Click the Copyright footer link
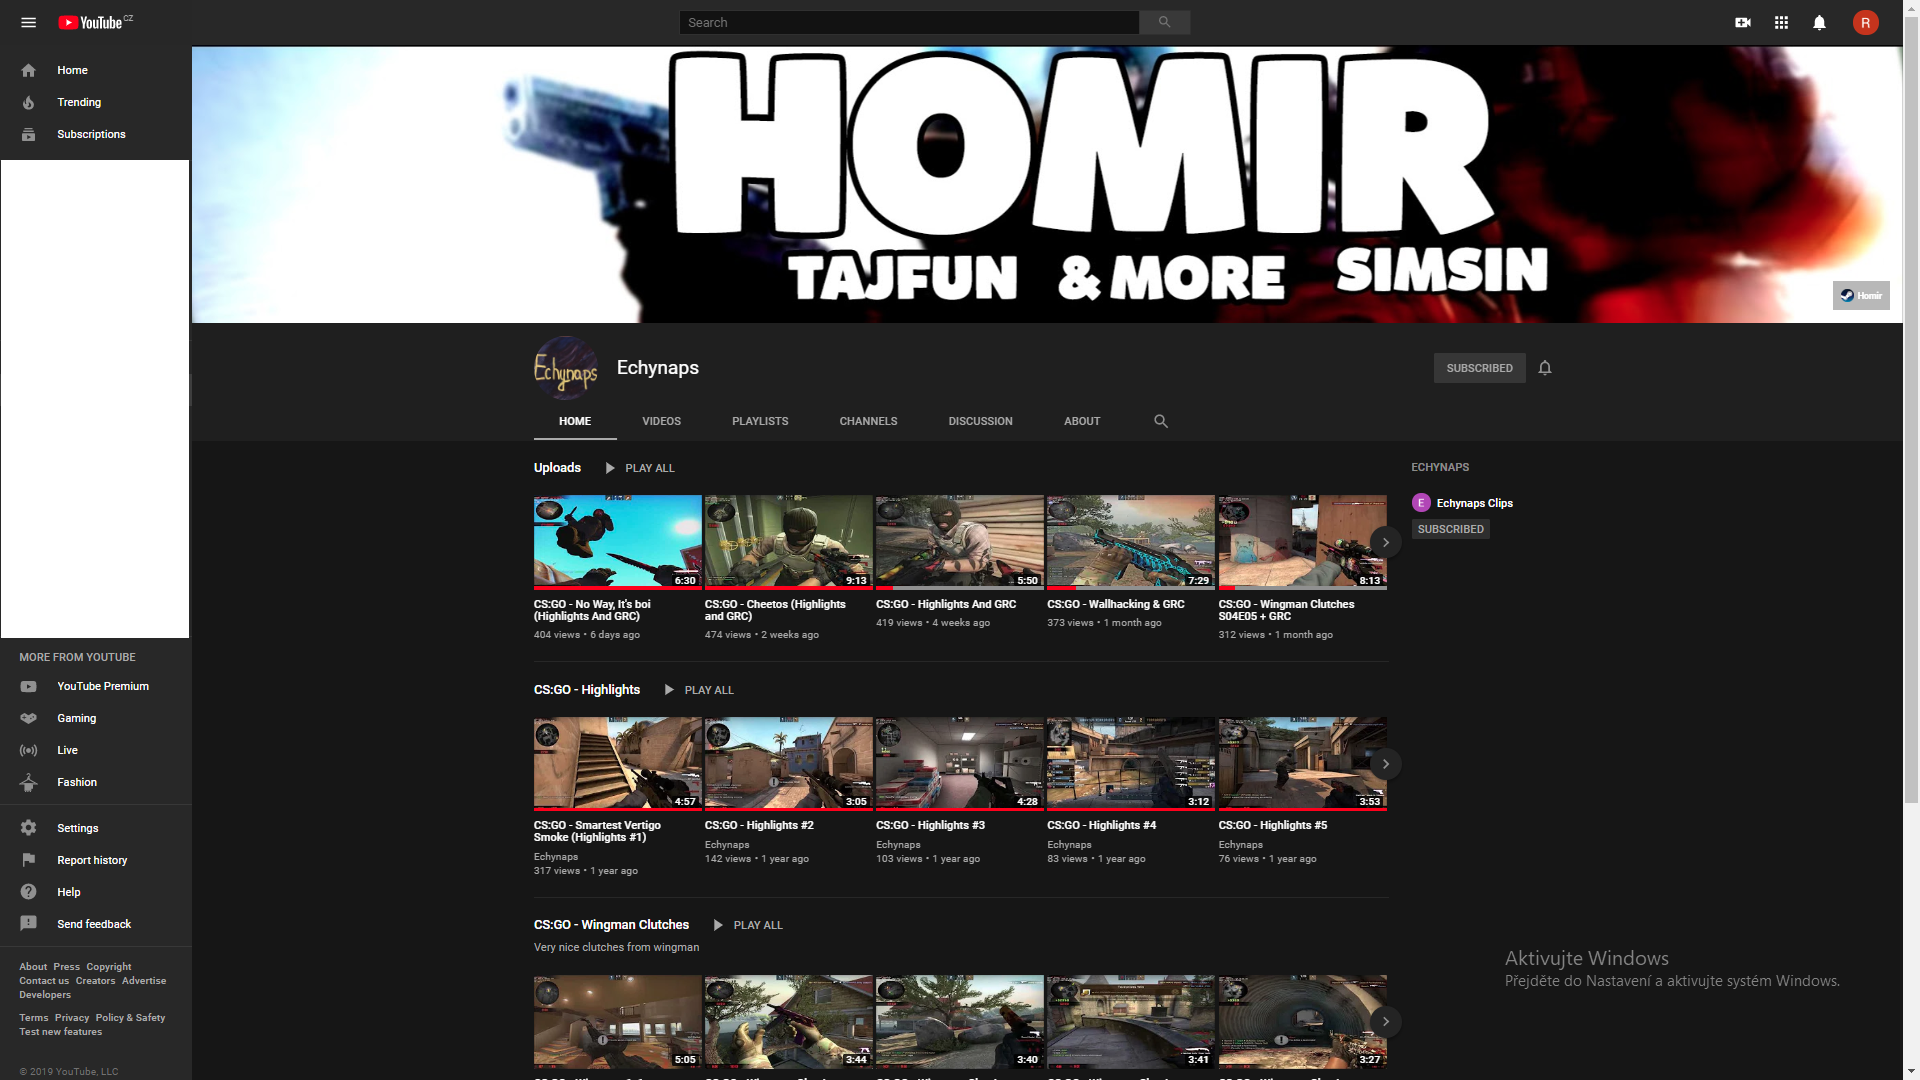Screen dimensions: 1920x1080 tap(108, 967)
